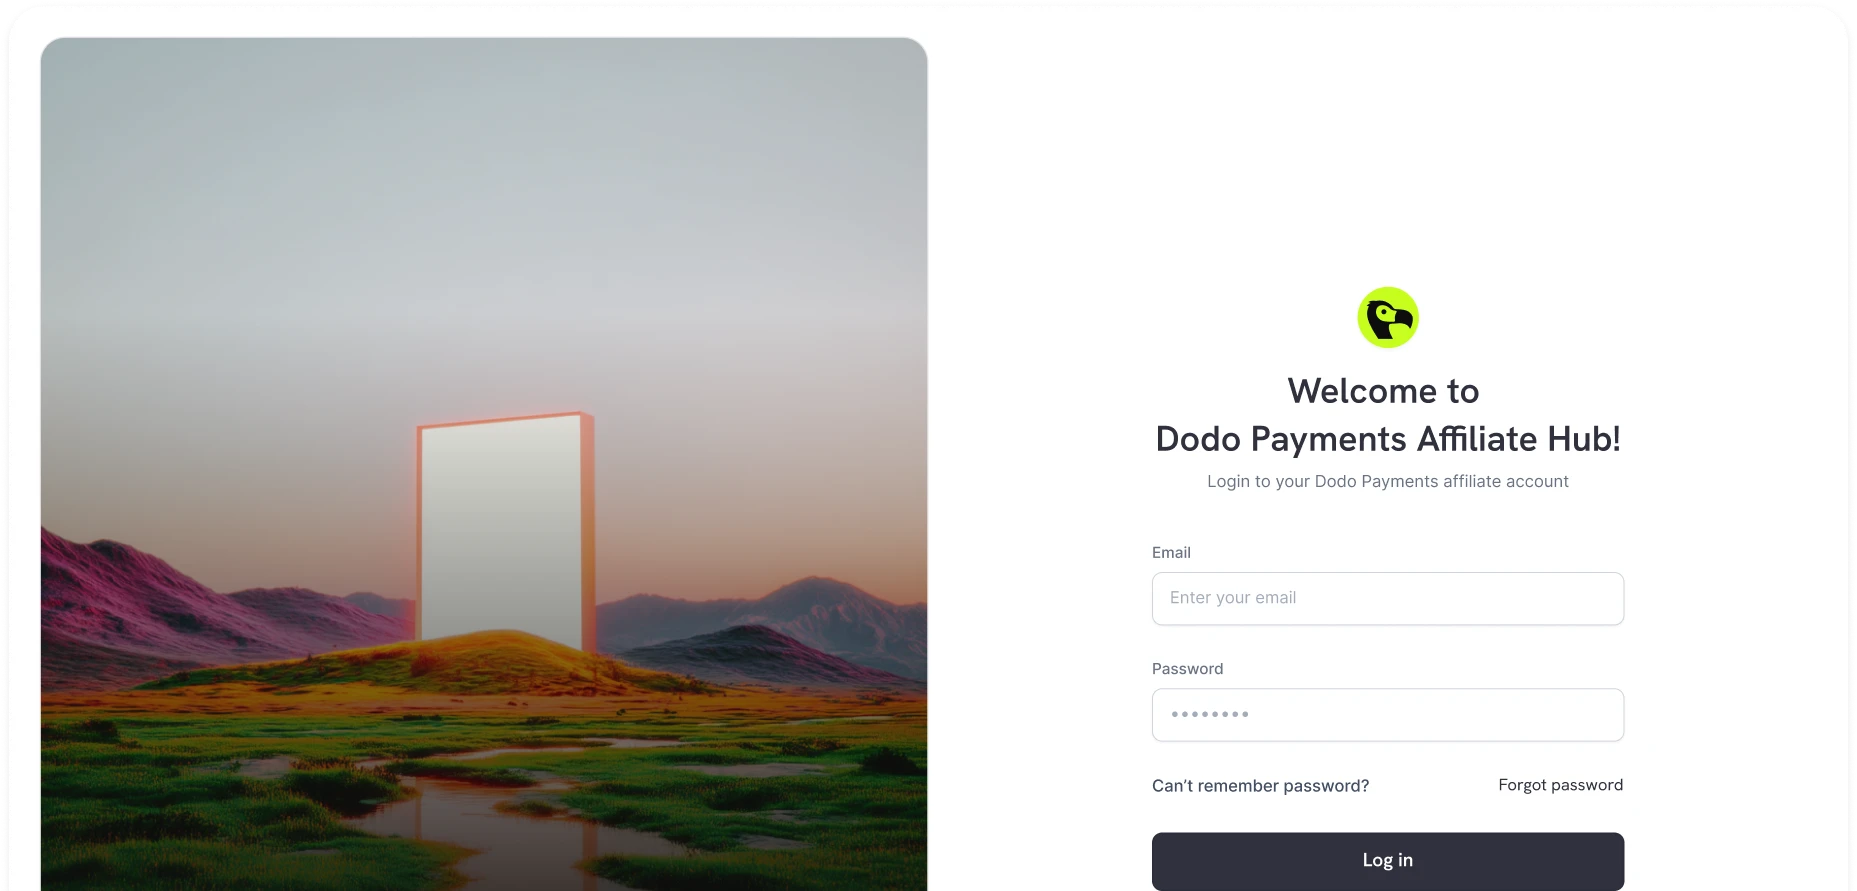Focus the Password input field
This screenshot has width=1857, height=891.
click(1387, 714)
